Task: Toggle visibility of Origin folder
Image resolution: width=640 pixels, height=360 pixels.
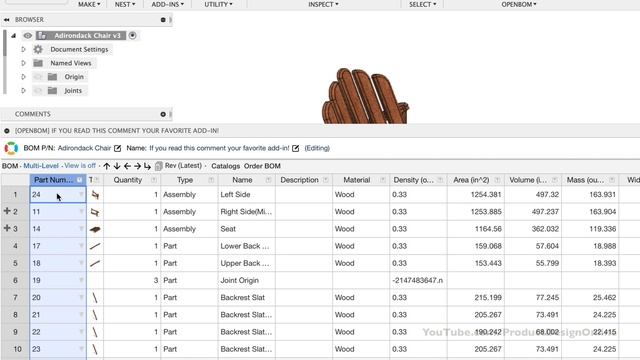Action: (x=38, y=77)
